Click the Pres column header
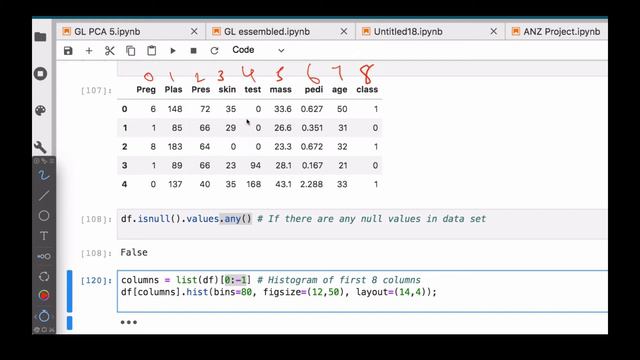Image resolution: width=640 pixels, height=360 pixels. point(201,89)
